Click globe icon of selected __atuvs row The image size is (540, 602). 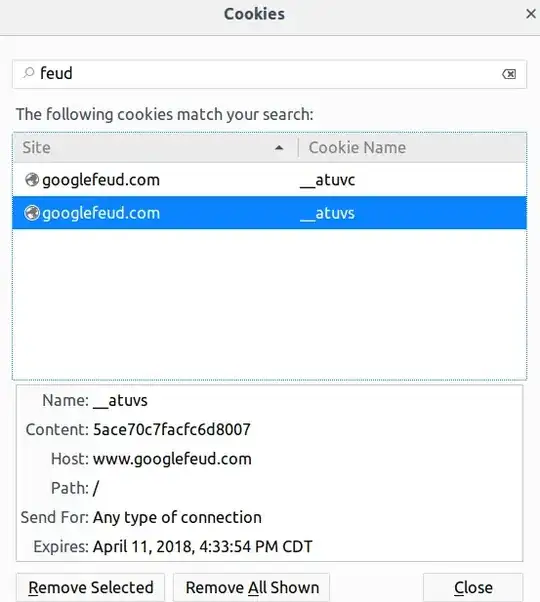tap(32, 213)
